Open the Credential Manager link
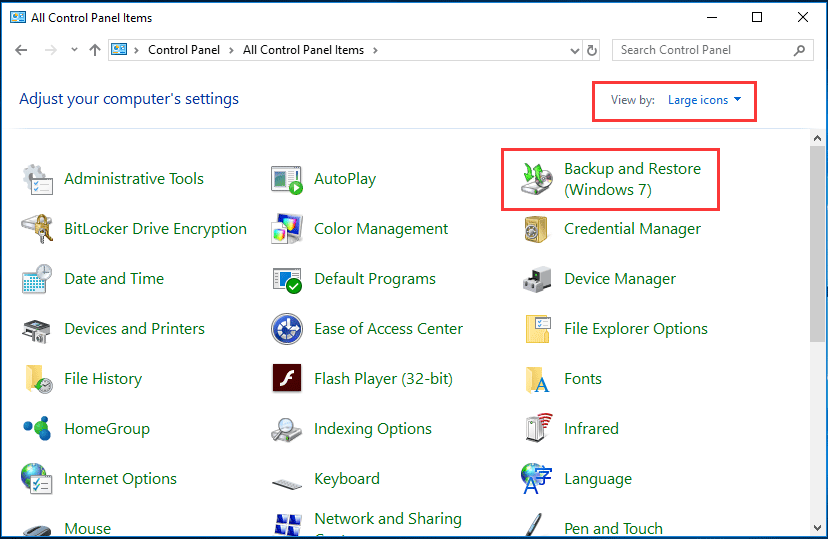The image size is (828, 539). point(632,229)
